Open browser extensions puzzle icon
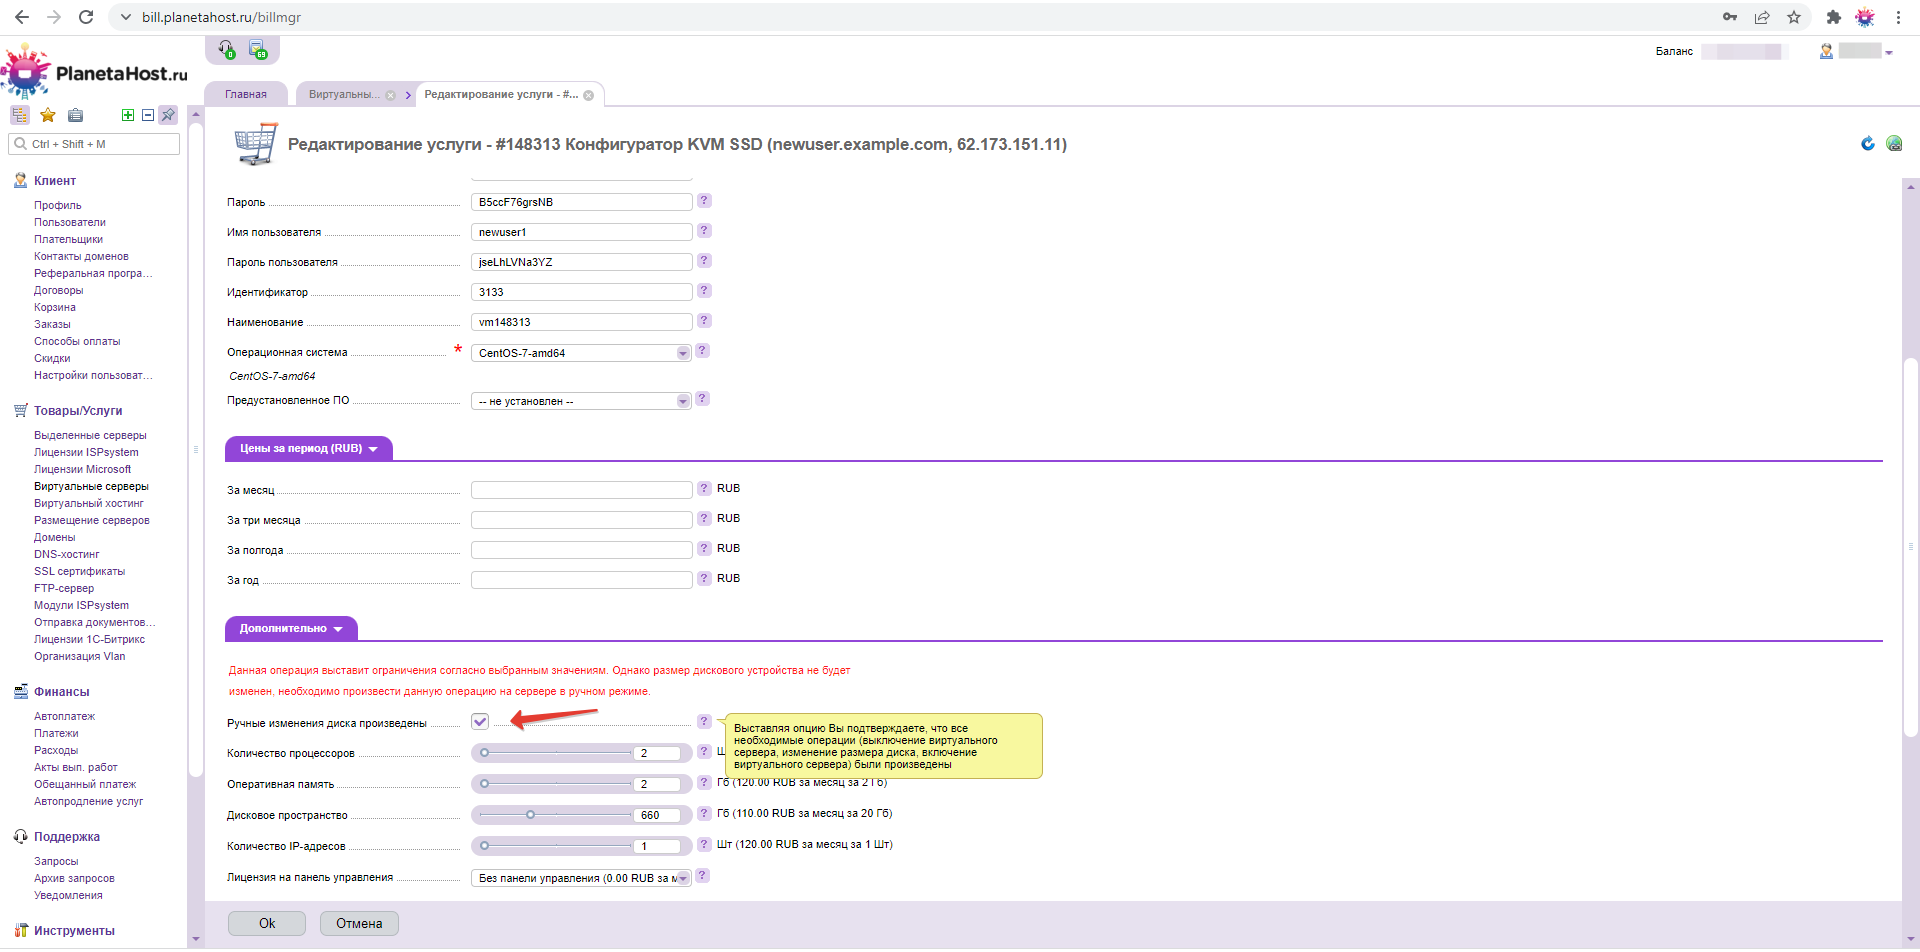 point(1833,17)
